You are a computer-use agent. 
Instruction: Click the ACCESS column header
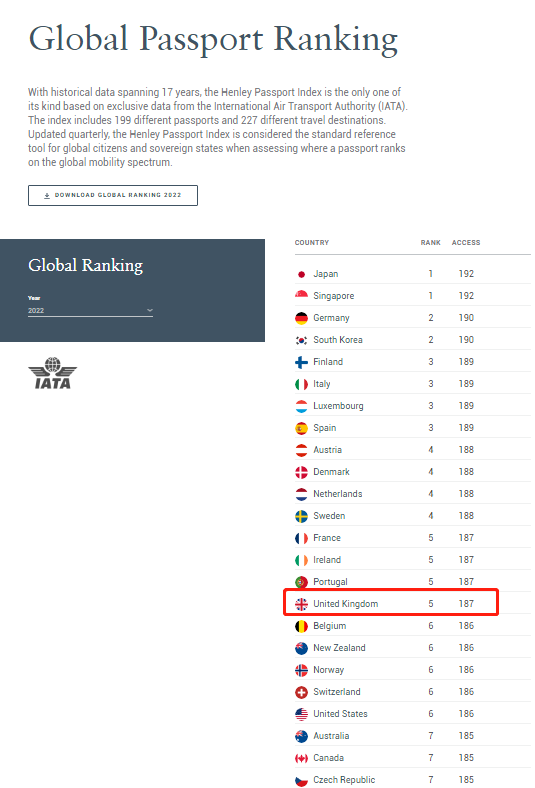[x=466, y=243]
